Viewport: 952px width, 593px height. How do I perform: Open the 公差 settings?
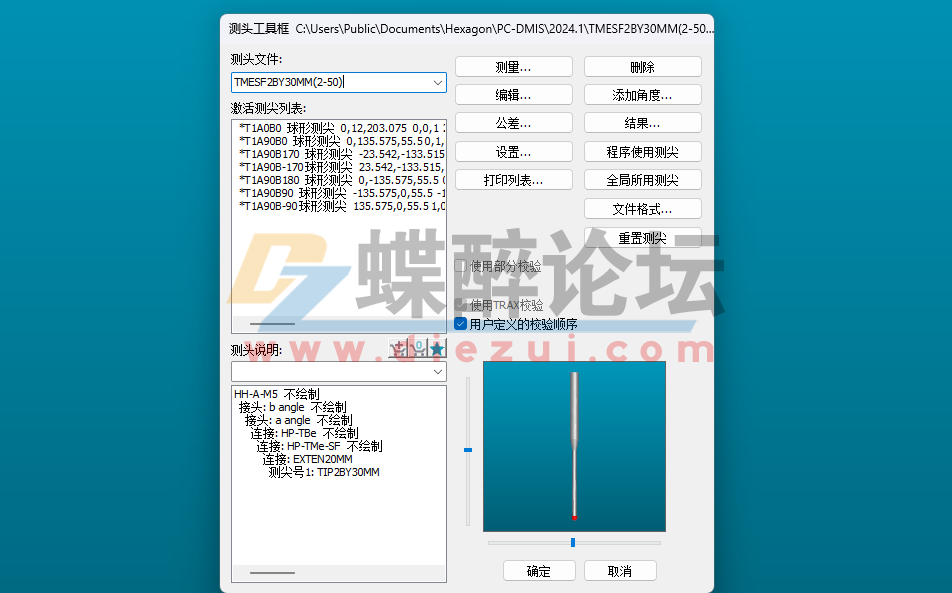513,123
